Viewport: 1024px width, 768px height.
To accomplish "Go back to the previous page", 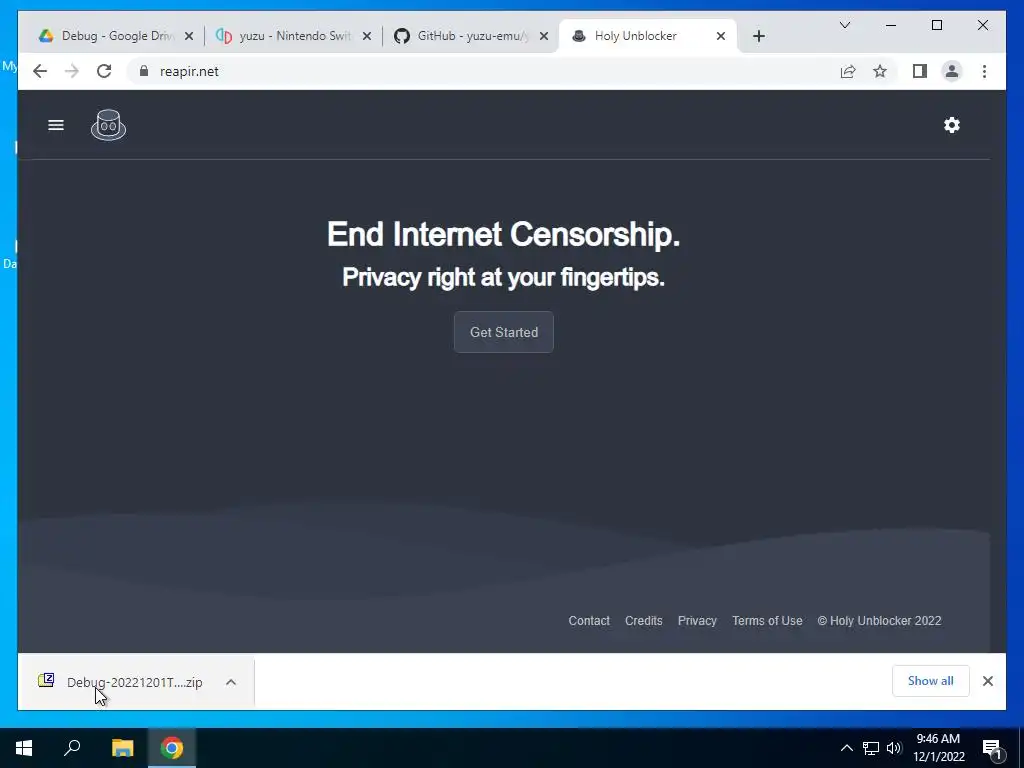I will pos(40,71).
